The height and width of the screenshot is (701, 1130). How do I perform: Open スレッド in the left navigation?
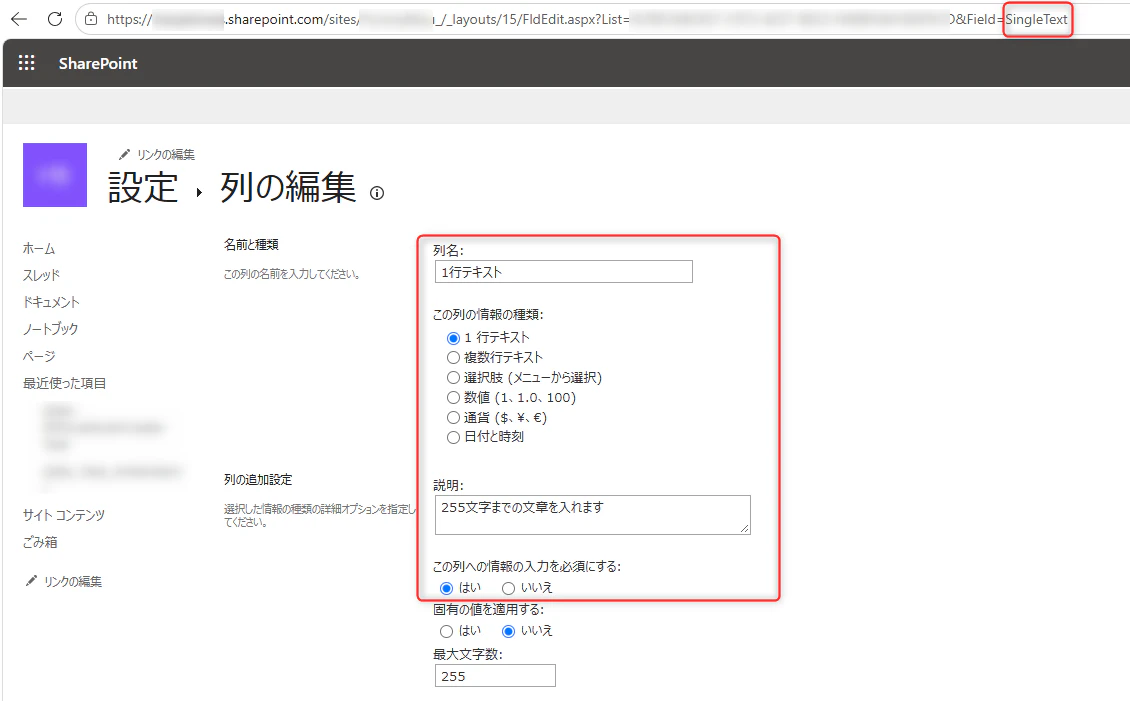tap(41, 275)
